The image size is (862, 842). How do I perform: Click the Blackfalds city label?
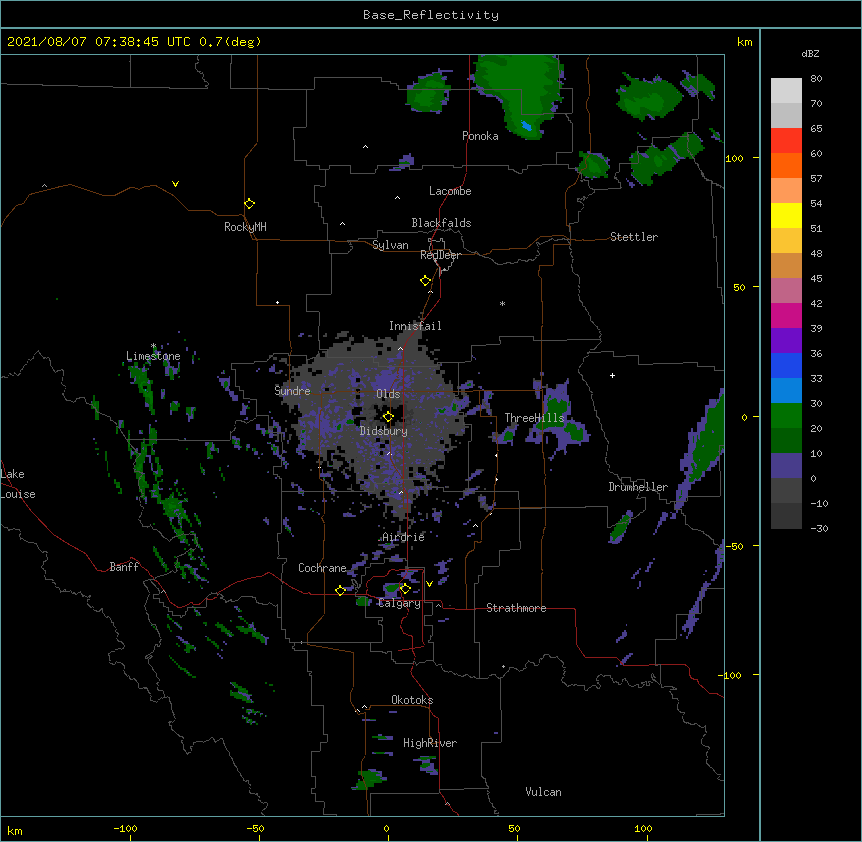441,223
